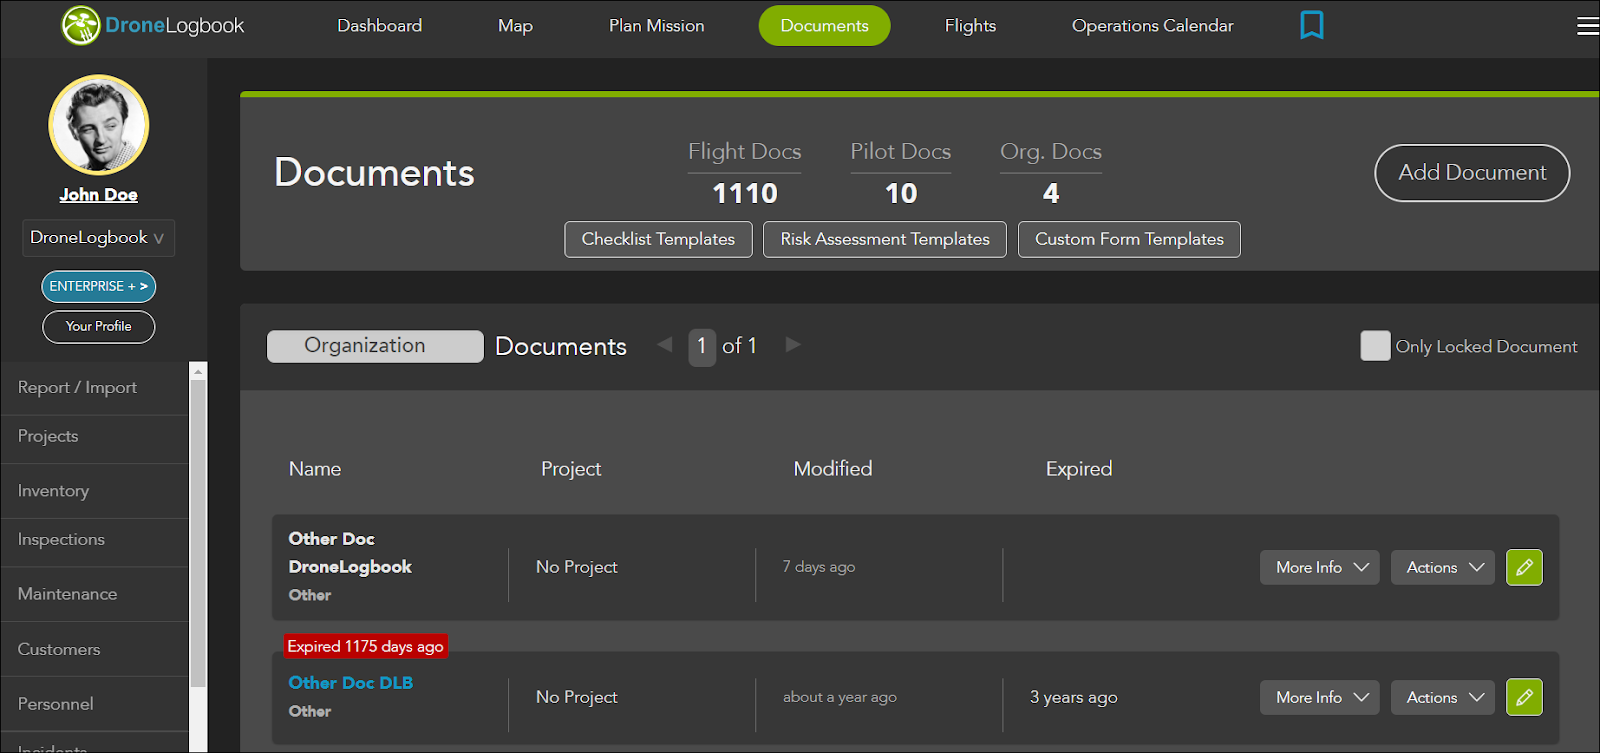This screenshot has width=1600, height=753.
Task: Open Checklist Templates
Action: [x=658, y=239]
